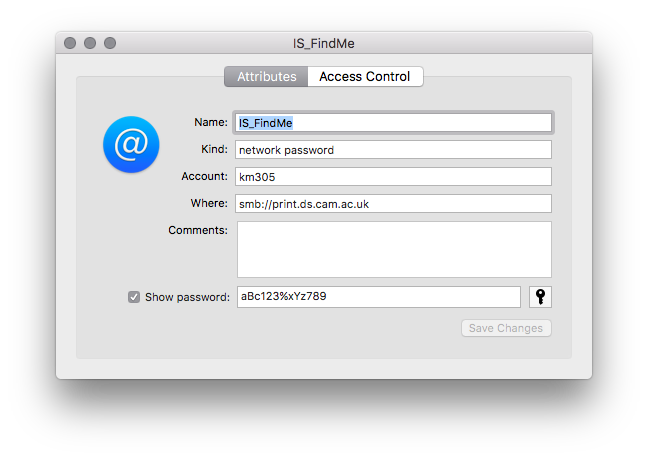Viewport: 648px width, 459px height.
Task: Select the Attributes tab
Action: [x=267, y=76]
